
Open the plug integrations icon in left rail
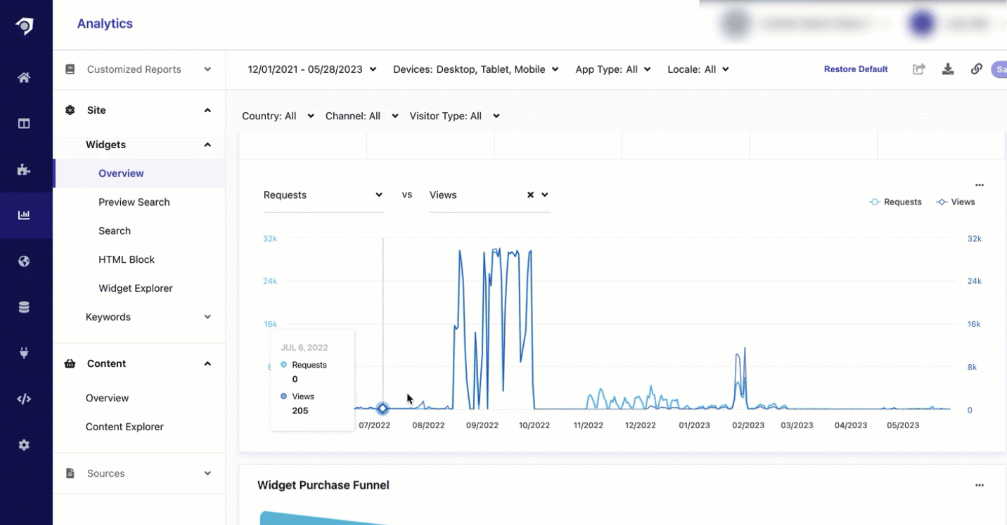click(24, 353)
